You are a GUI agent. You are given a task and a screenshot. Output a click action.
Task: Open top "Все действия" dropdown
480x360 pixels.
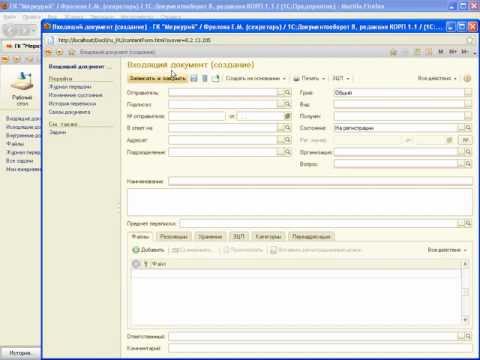tap(437, 78)
